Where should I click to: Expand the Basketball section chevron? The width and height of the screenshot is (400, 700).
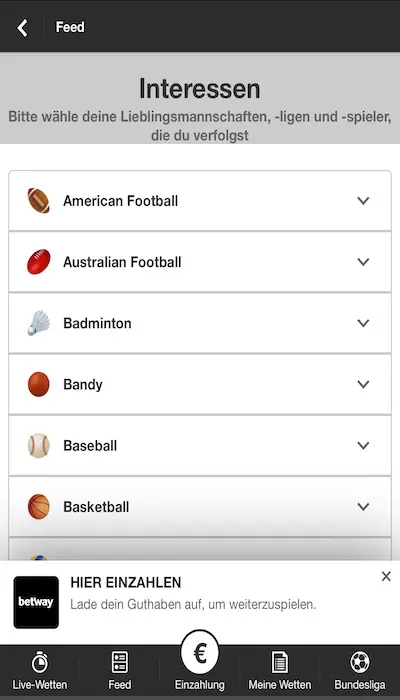pyautogui.click(x=363, y=507)
